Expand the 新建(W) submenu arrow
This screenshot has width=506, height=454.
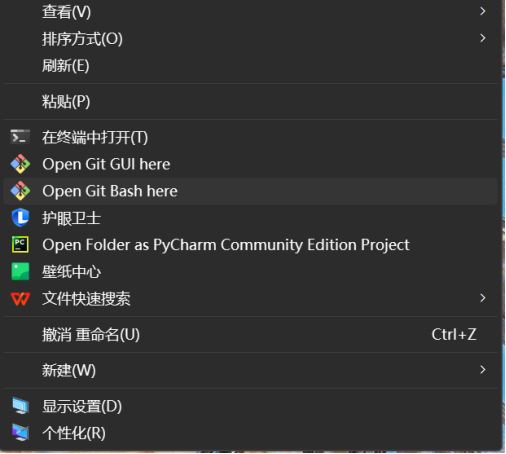pos(483,370)
